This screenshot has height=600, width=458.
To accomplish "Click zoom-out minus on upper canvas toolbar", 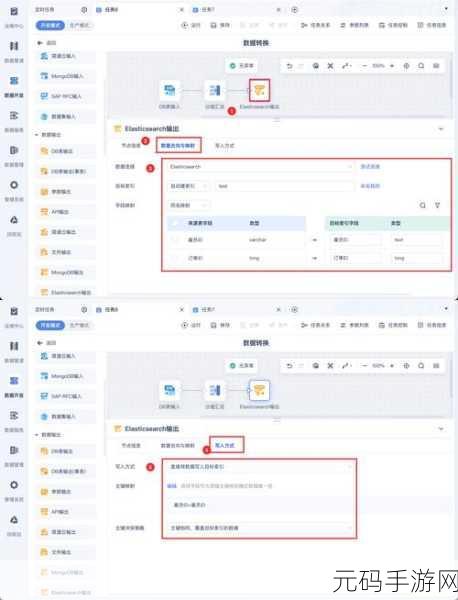I will click(364, 66).
